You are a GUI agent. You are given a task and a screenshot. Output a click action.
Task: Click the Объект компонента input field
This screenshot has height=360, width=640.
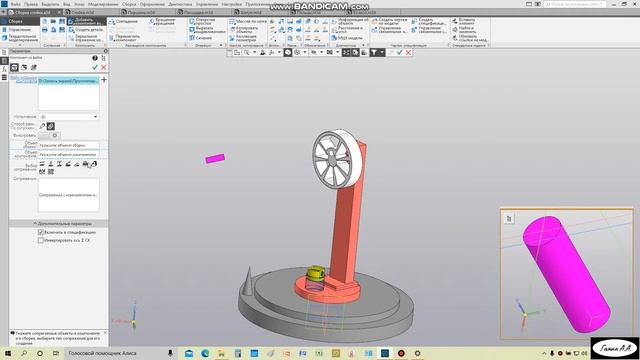69,155
